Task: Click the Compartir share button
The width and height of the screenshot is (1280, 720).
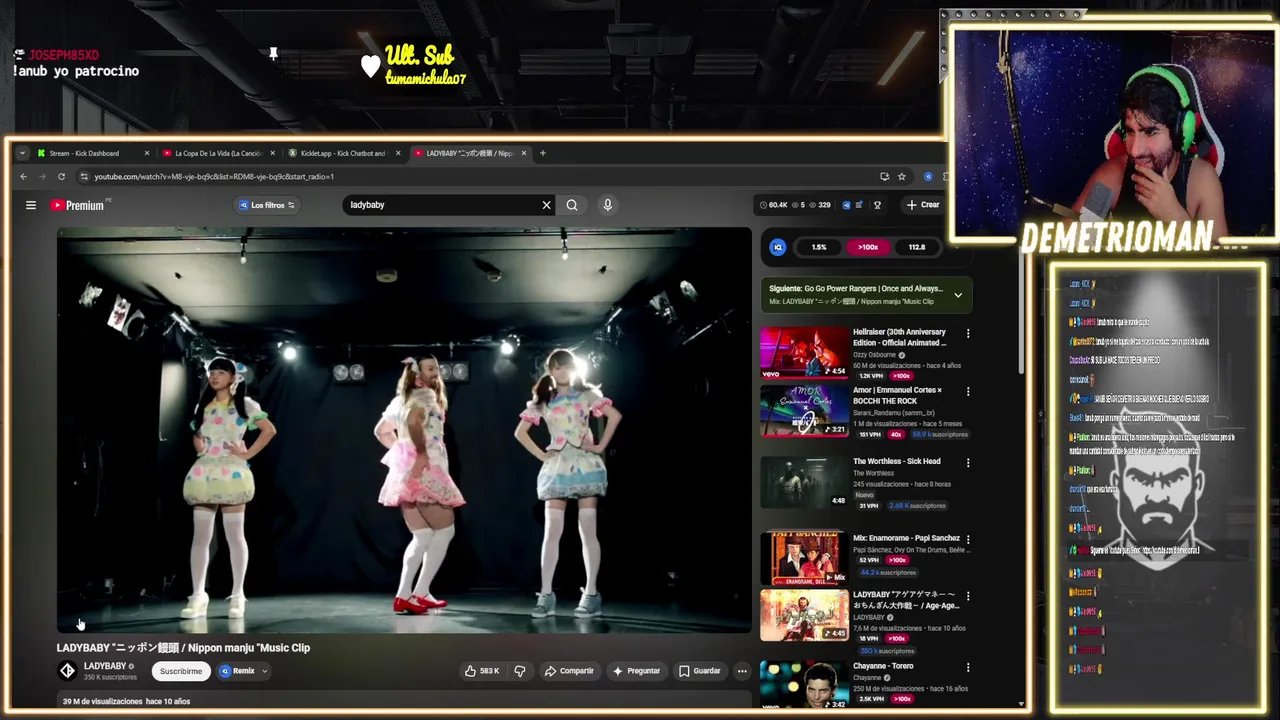Action: pyautogui.click(x=569, y=671)
